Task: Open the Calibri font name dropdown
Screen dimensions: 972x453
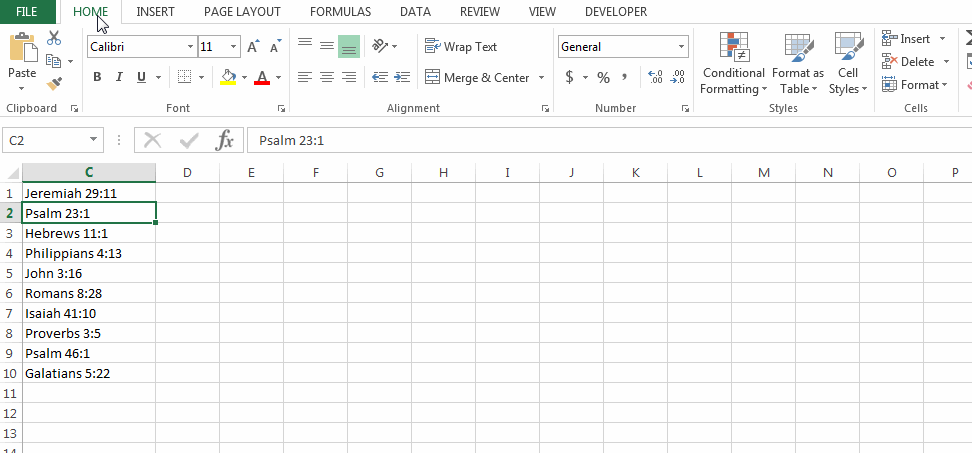Action: click(x=190, y=47)
